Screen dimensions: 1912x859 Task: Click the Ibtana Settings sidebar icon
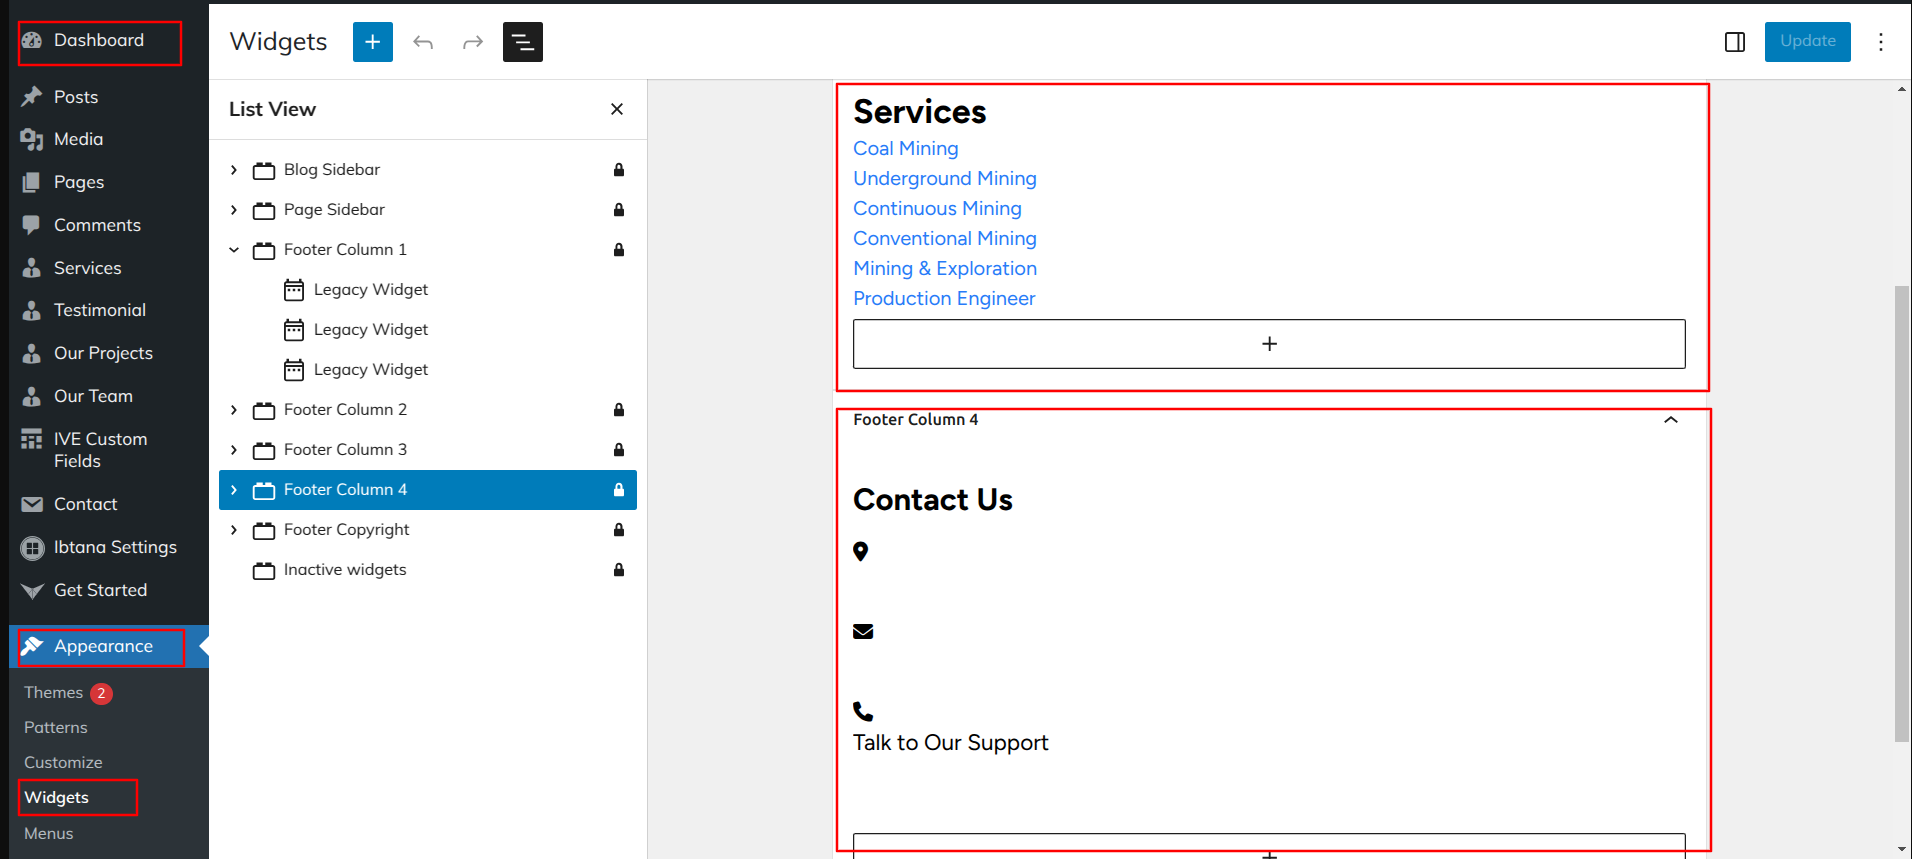pos(33,548)
